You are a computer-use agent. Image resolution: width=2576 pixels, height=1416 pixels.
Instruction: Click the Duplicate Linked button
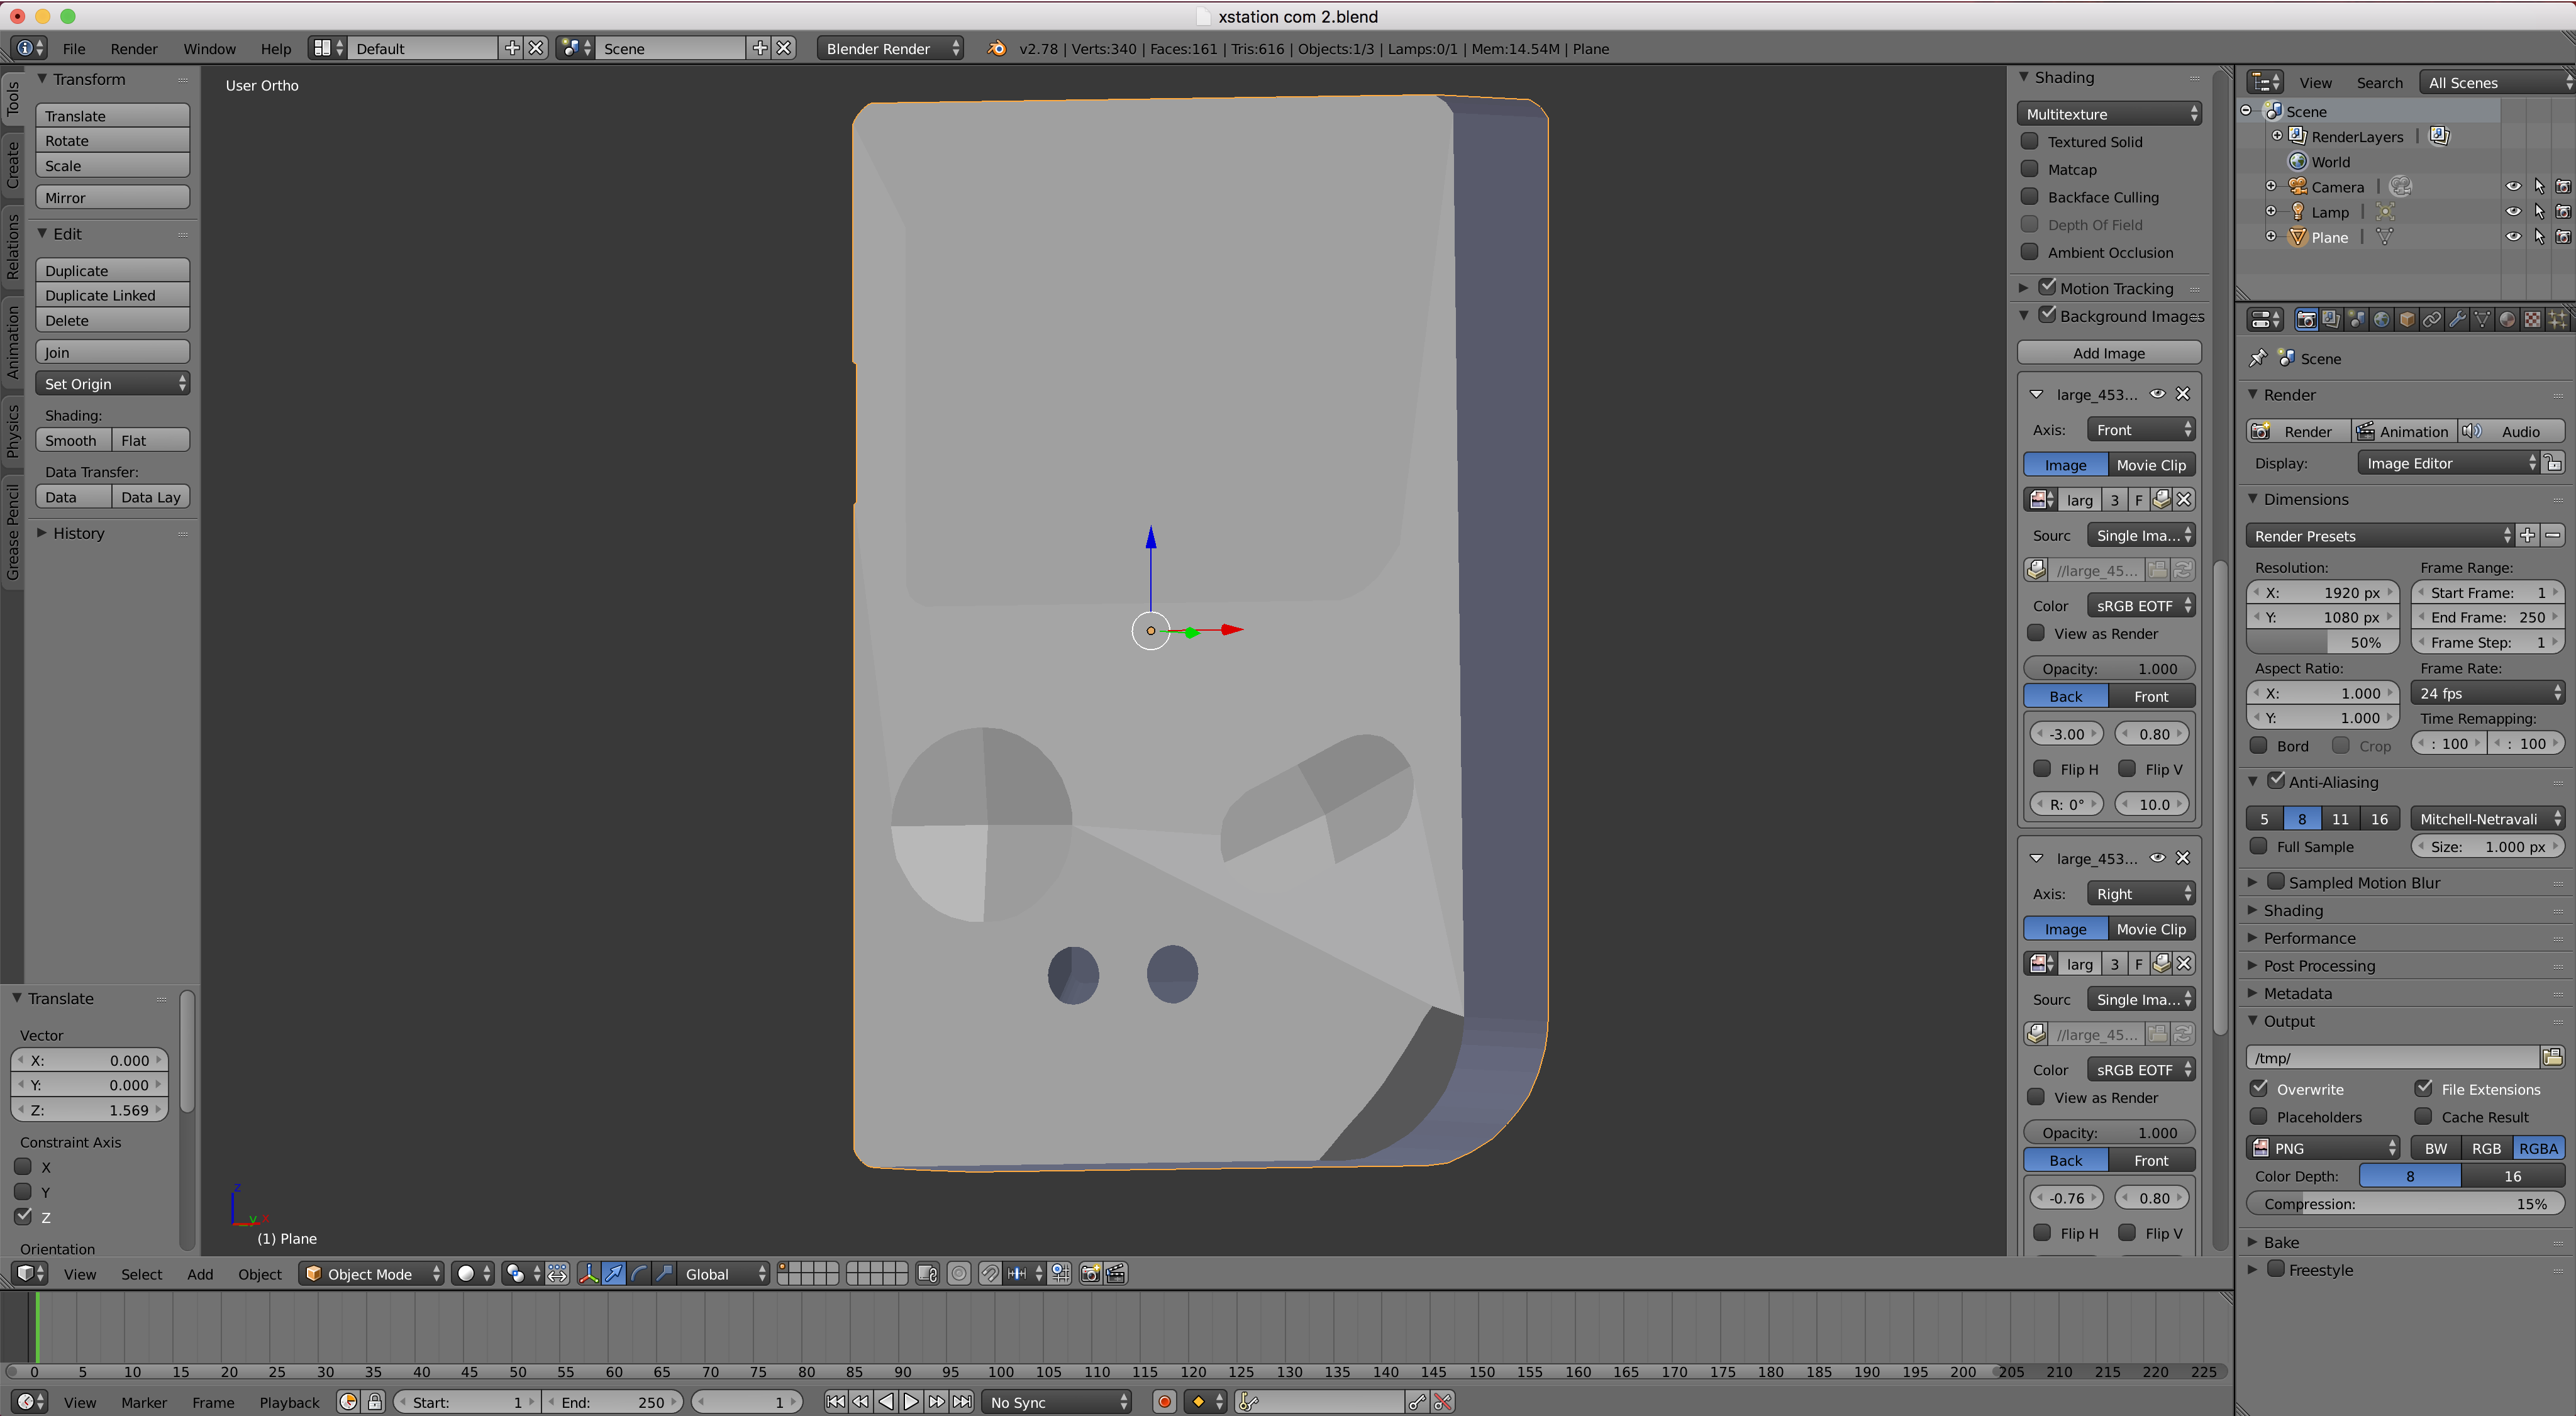(x=112, y=295)
